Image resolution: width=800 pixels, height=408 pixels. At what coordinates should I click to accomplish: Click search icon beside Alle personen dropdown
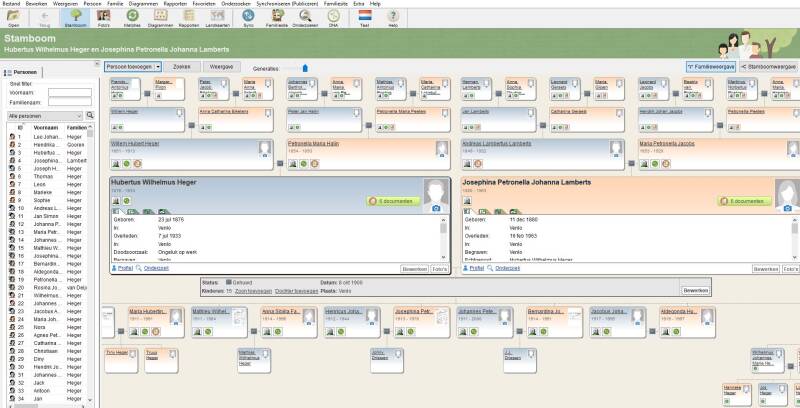coord(90,116)
